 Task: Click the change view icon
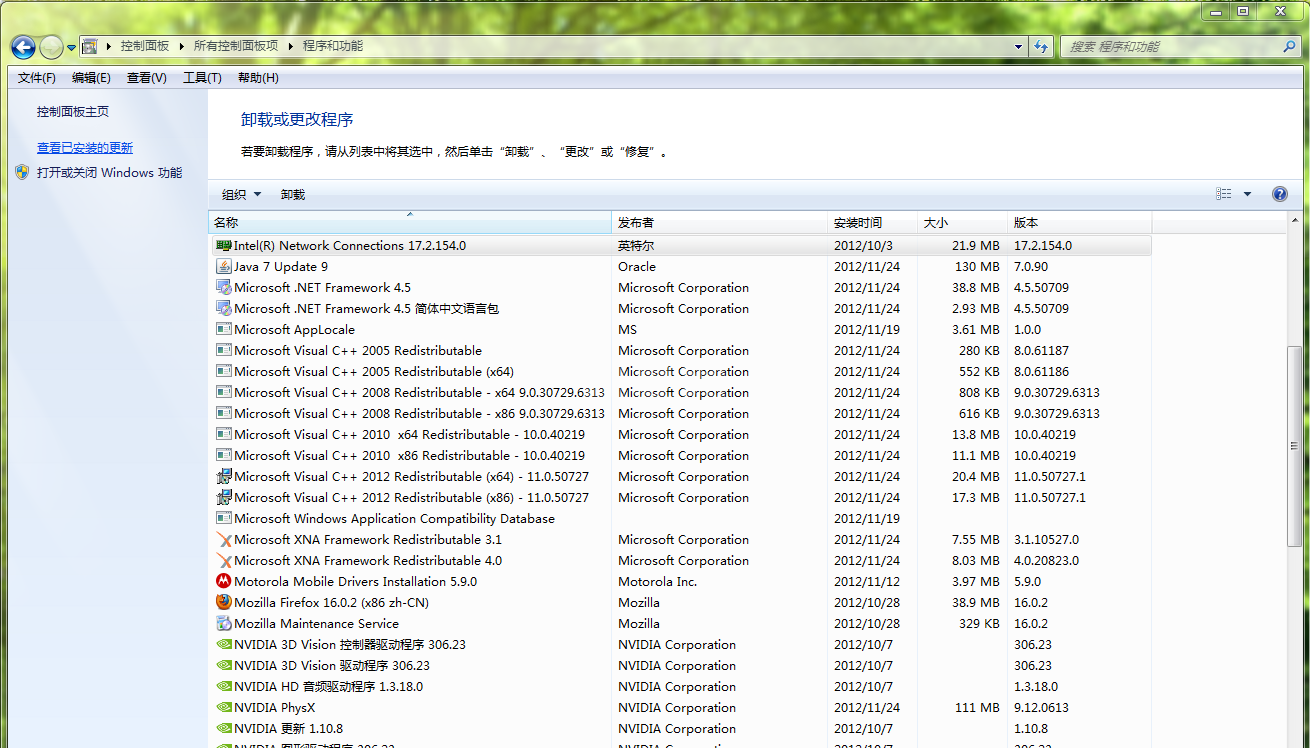[x=1224, y=194]
